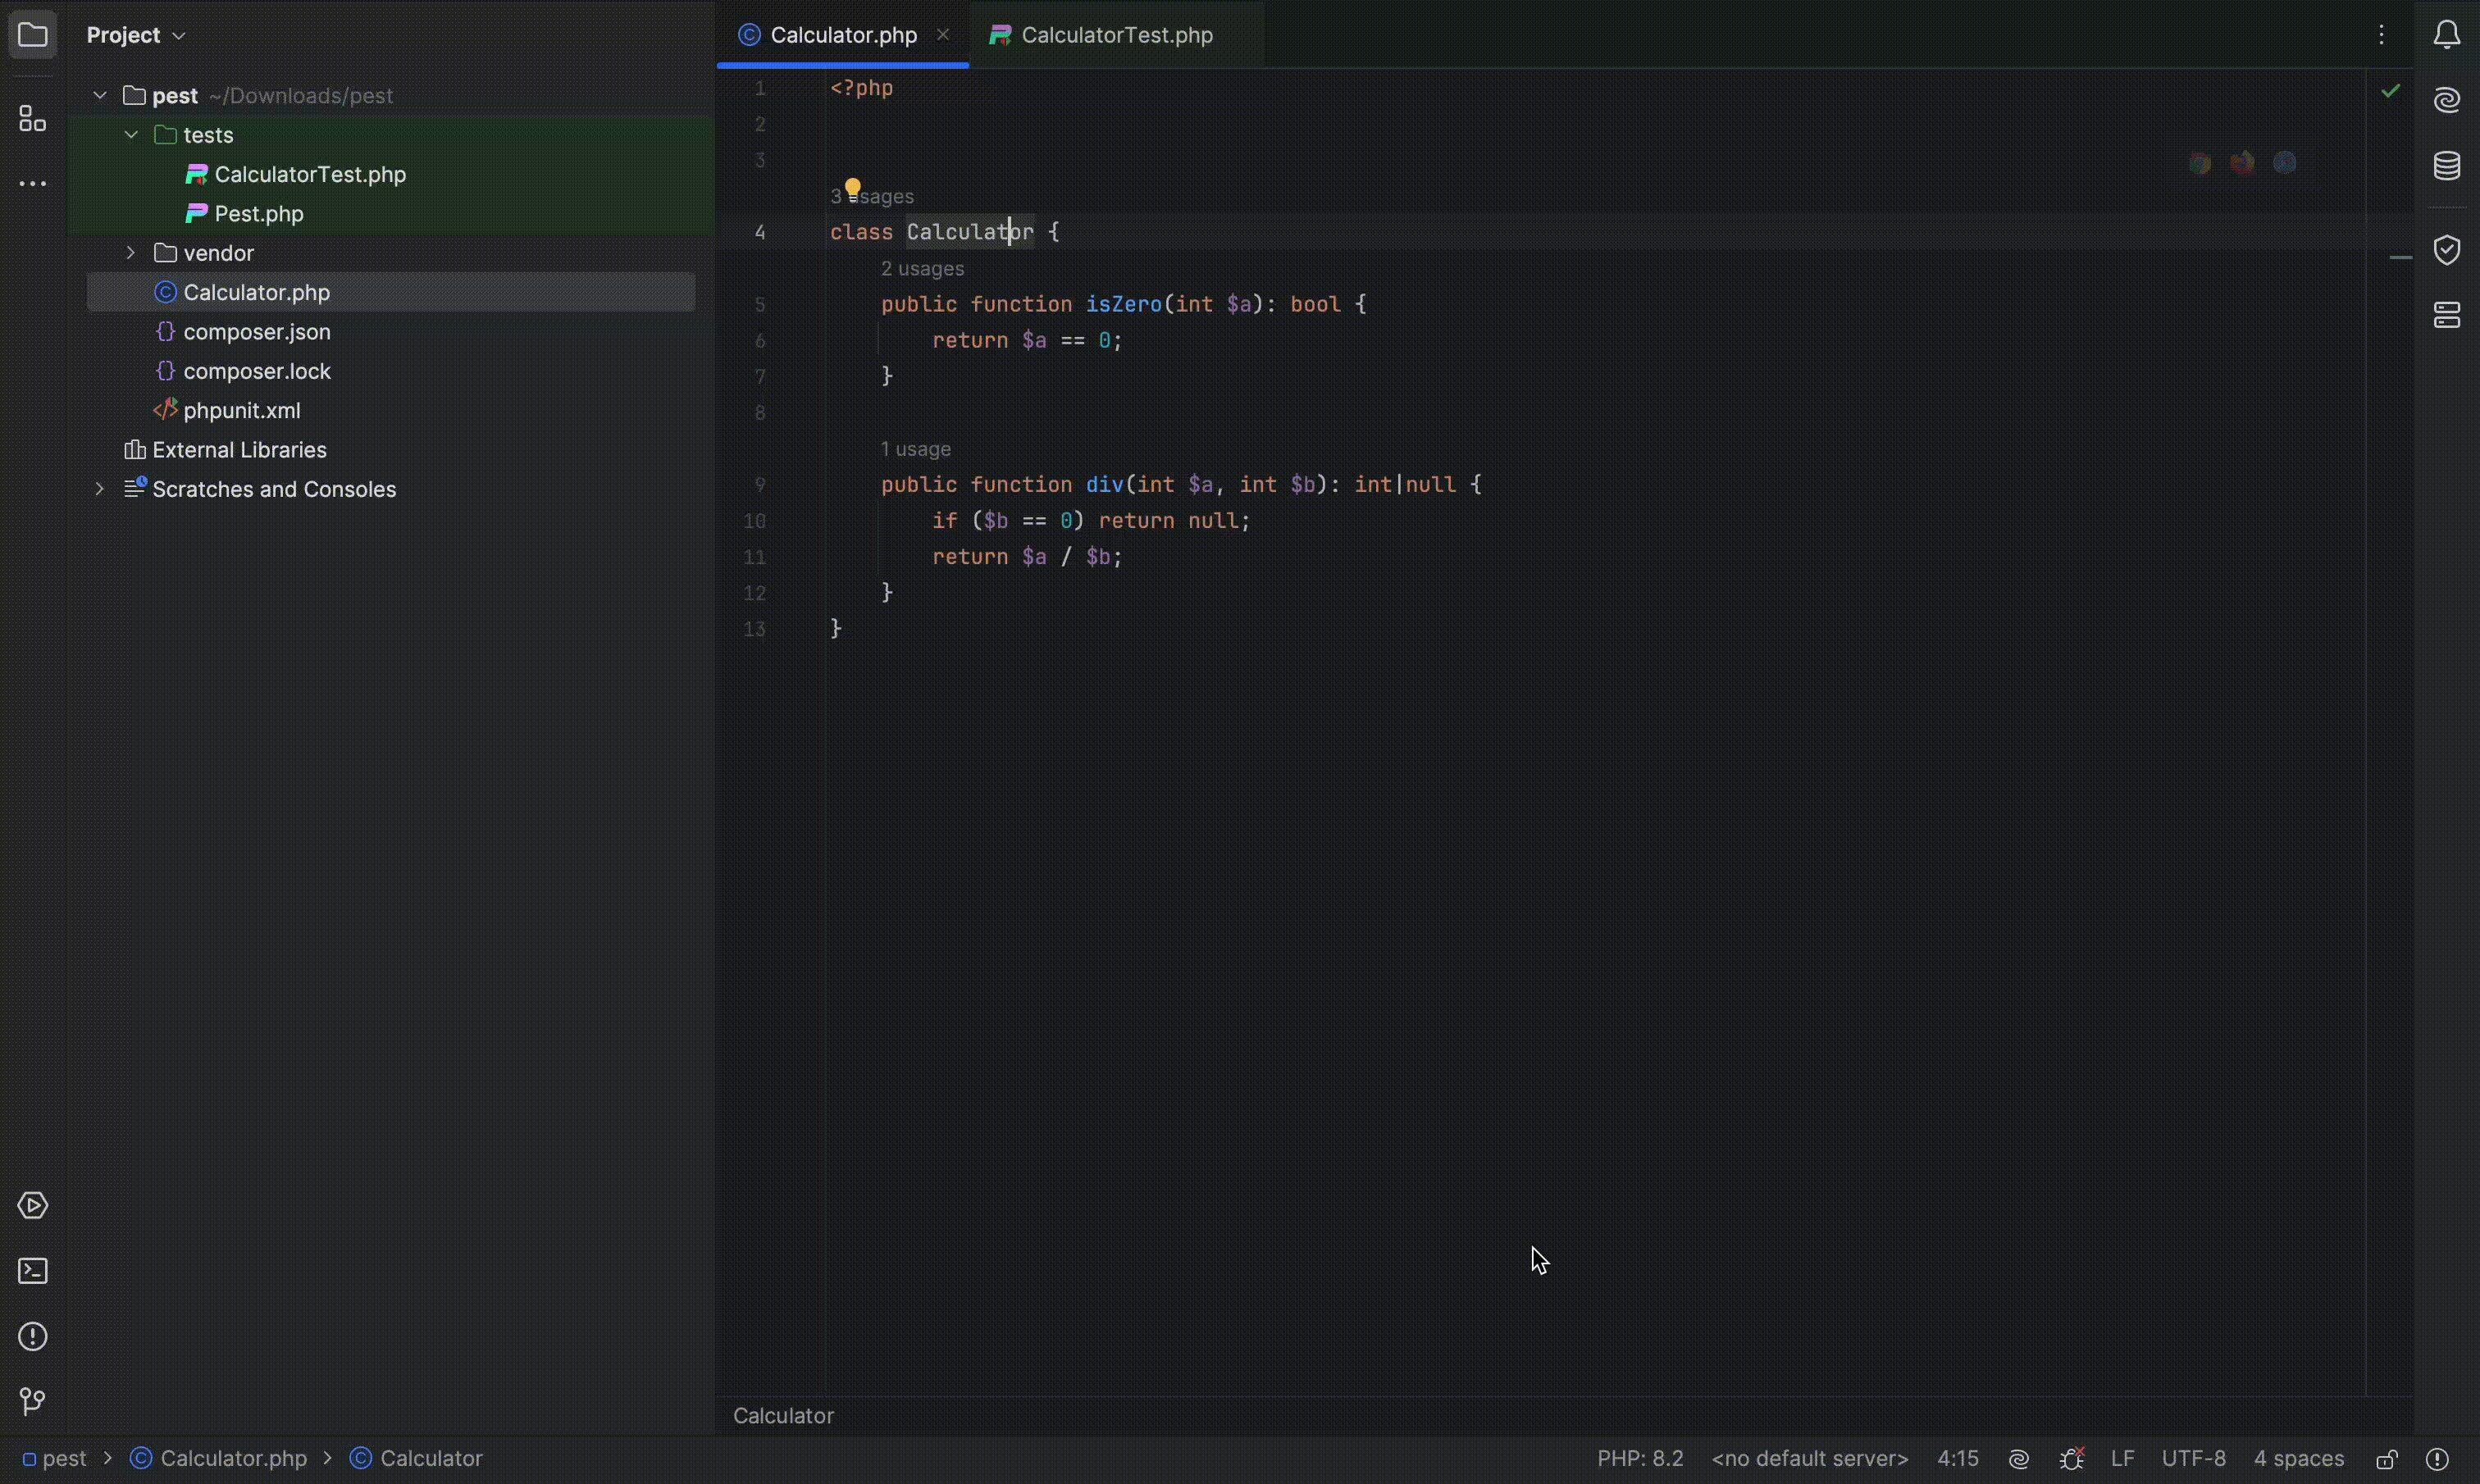
Task: Collapse the tests folder
Action: 131,135
